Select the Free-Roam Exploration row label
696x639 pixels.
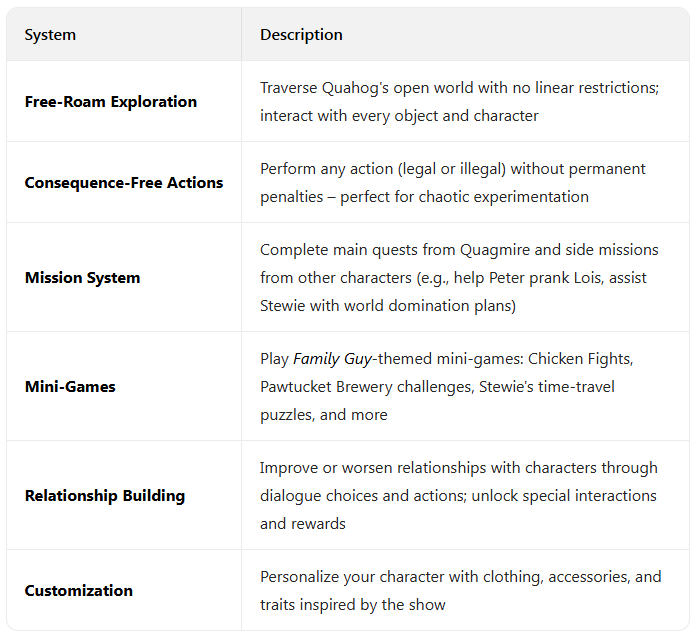[x=110, y=102]
